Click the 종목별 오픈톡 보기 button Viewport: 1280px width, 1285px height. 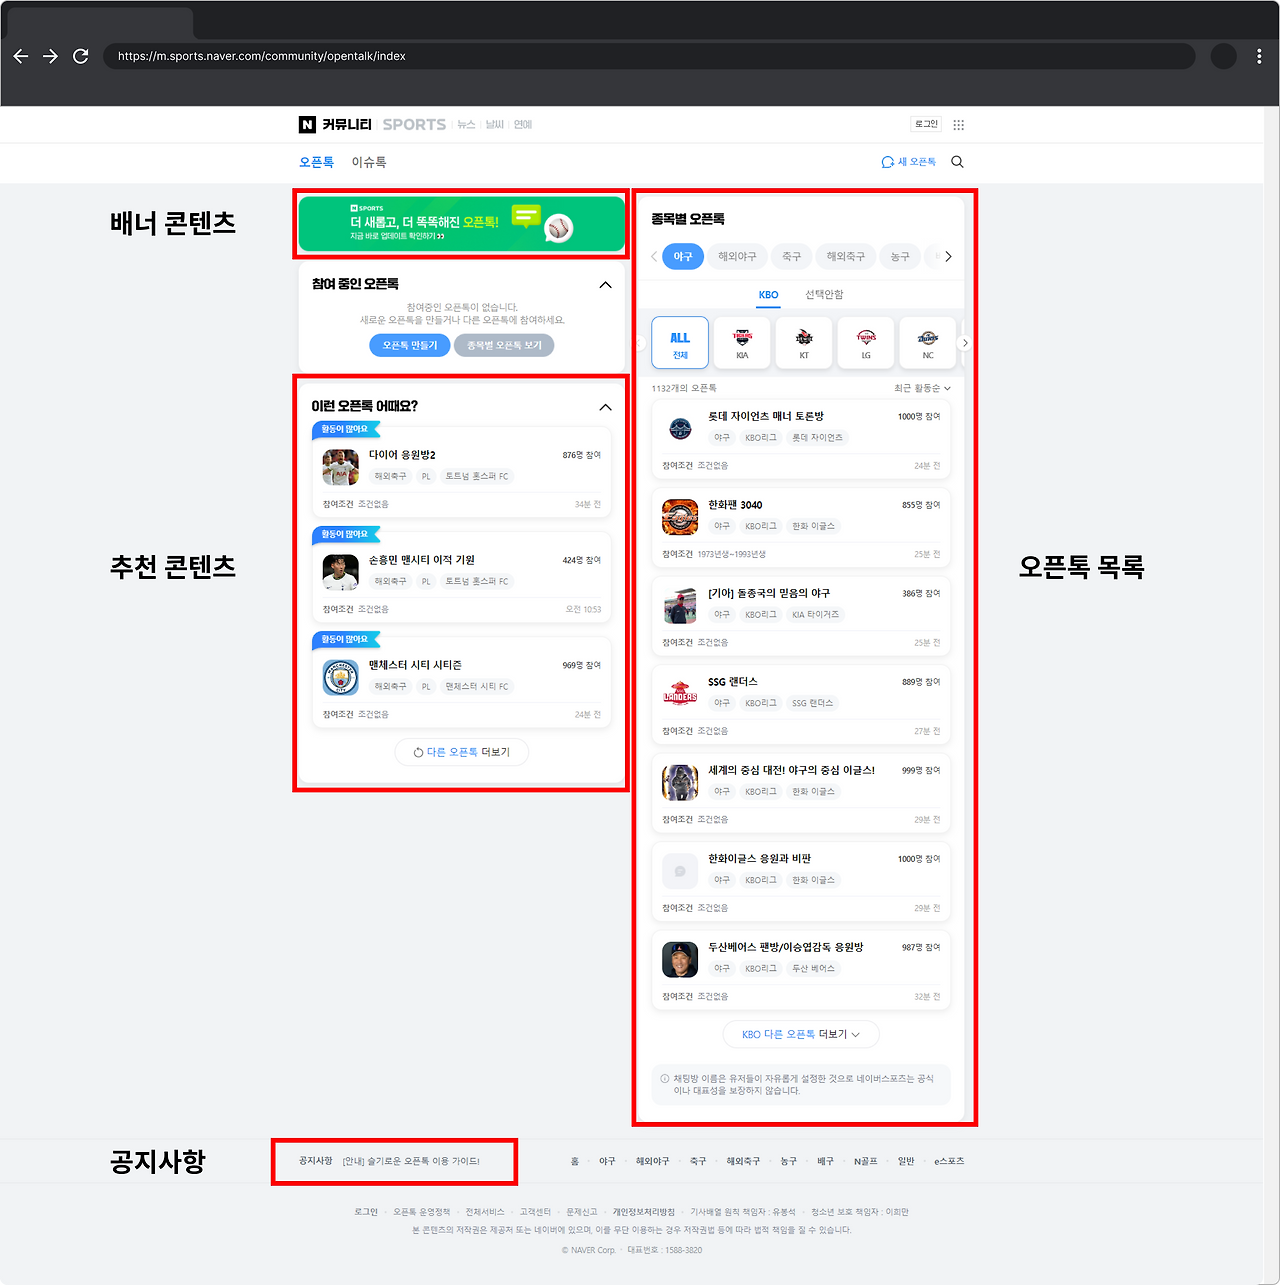[x=504, y=345]
